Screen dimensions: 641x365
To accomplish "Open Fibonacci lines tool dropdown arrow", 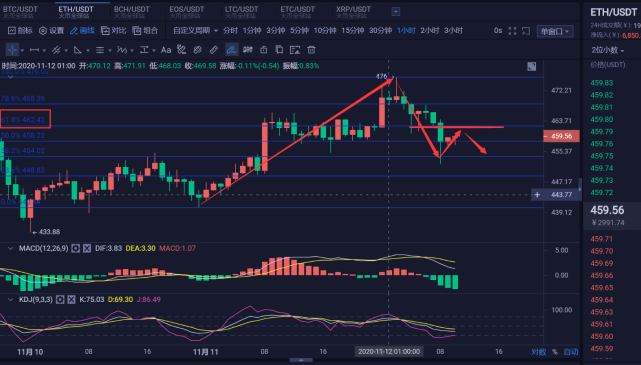I will coord(110,51).
